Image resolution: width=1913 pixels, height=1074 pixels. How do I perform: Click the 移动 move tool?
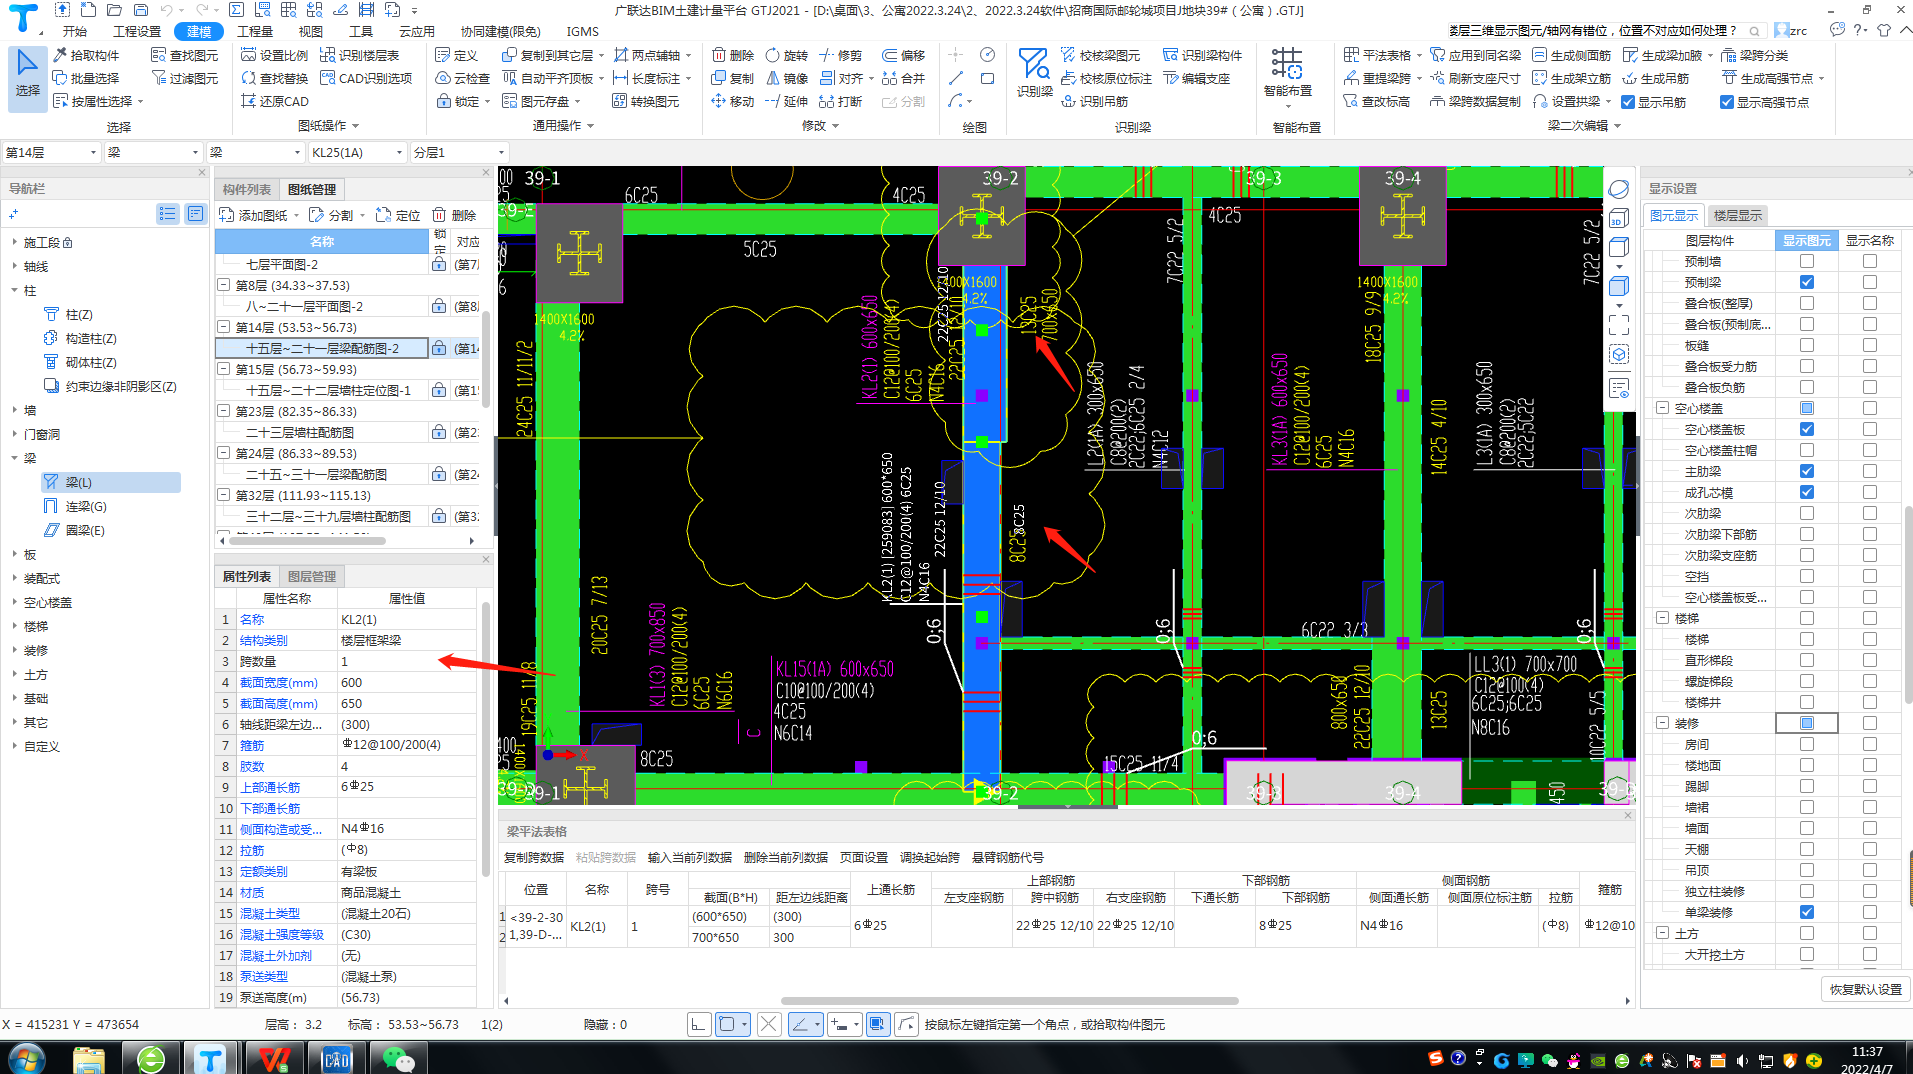tap(733, 101)
